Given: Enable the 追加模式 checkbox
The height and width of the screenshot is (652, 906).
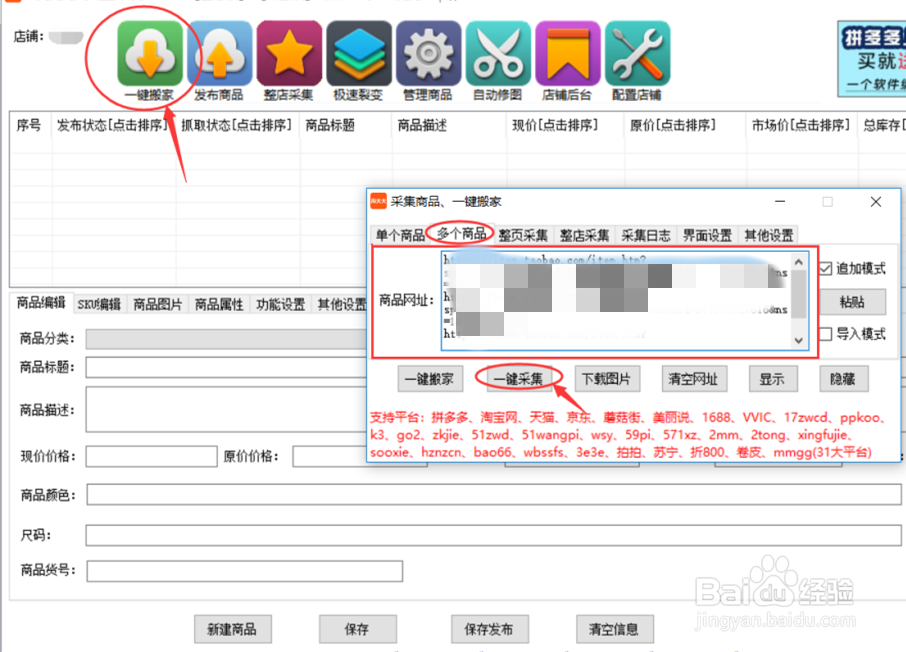Looking at the screenshot, I should click(826, 268).
